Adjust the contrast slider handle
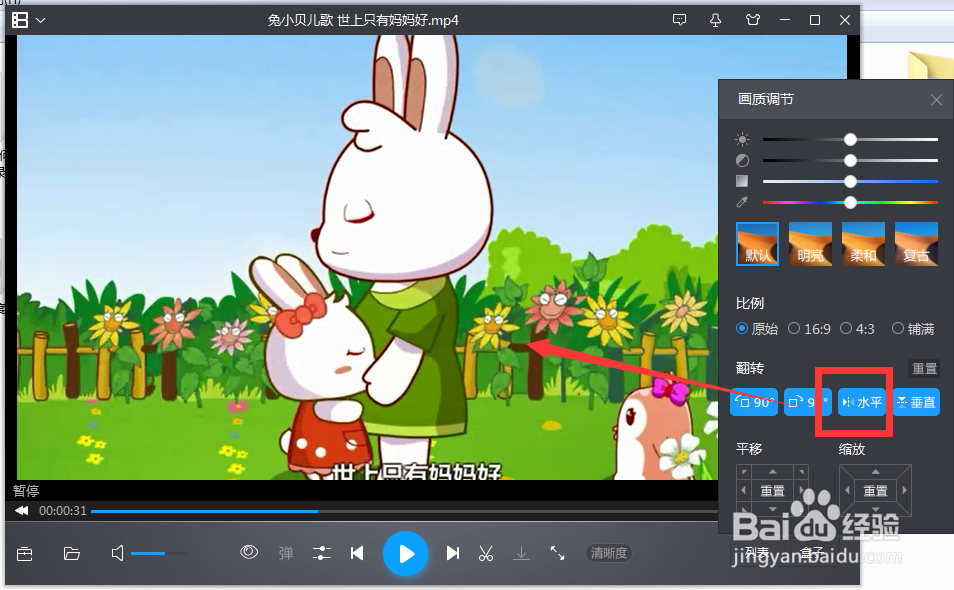Screen dimensions: 954x590 851,161
